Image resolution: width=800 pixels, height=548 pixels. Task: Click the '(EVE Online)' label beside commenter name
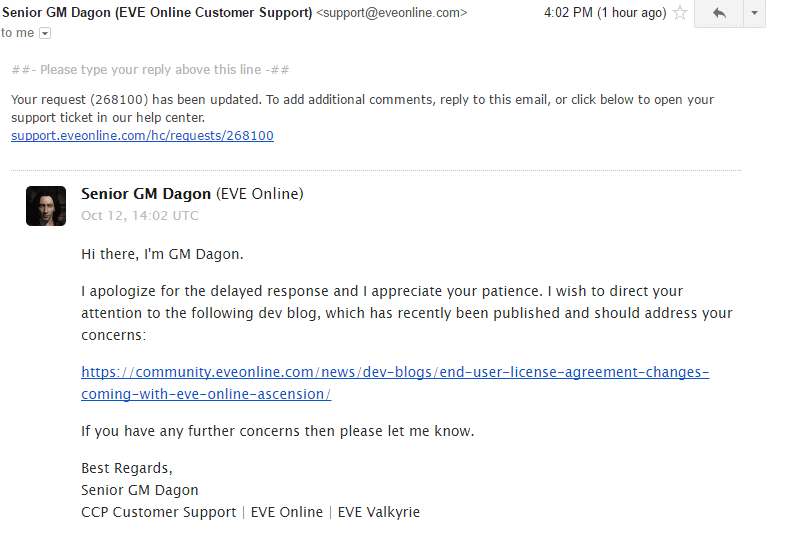[x=260, y=194]
